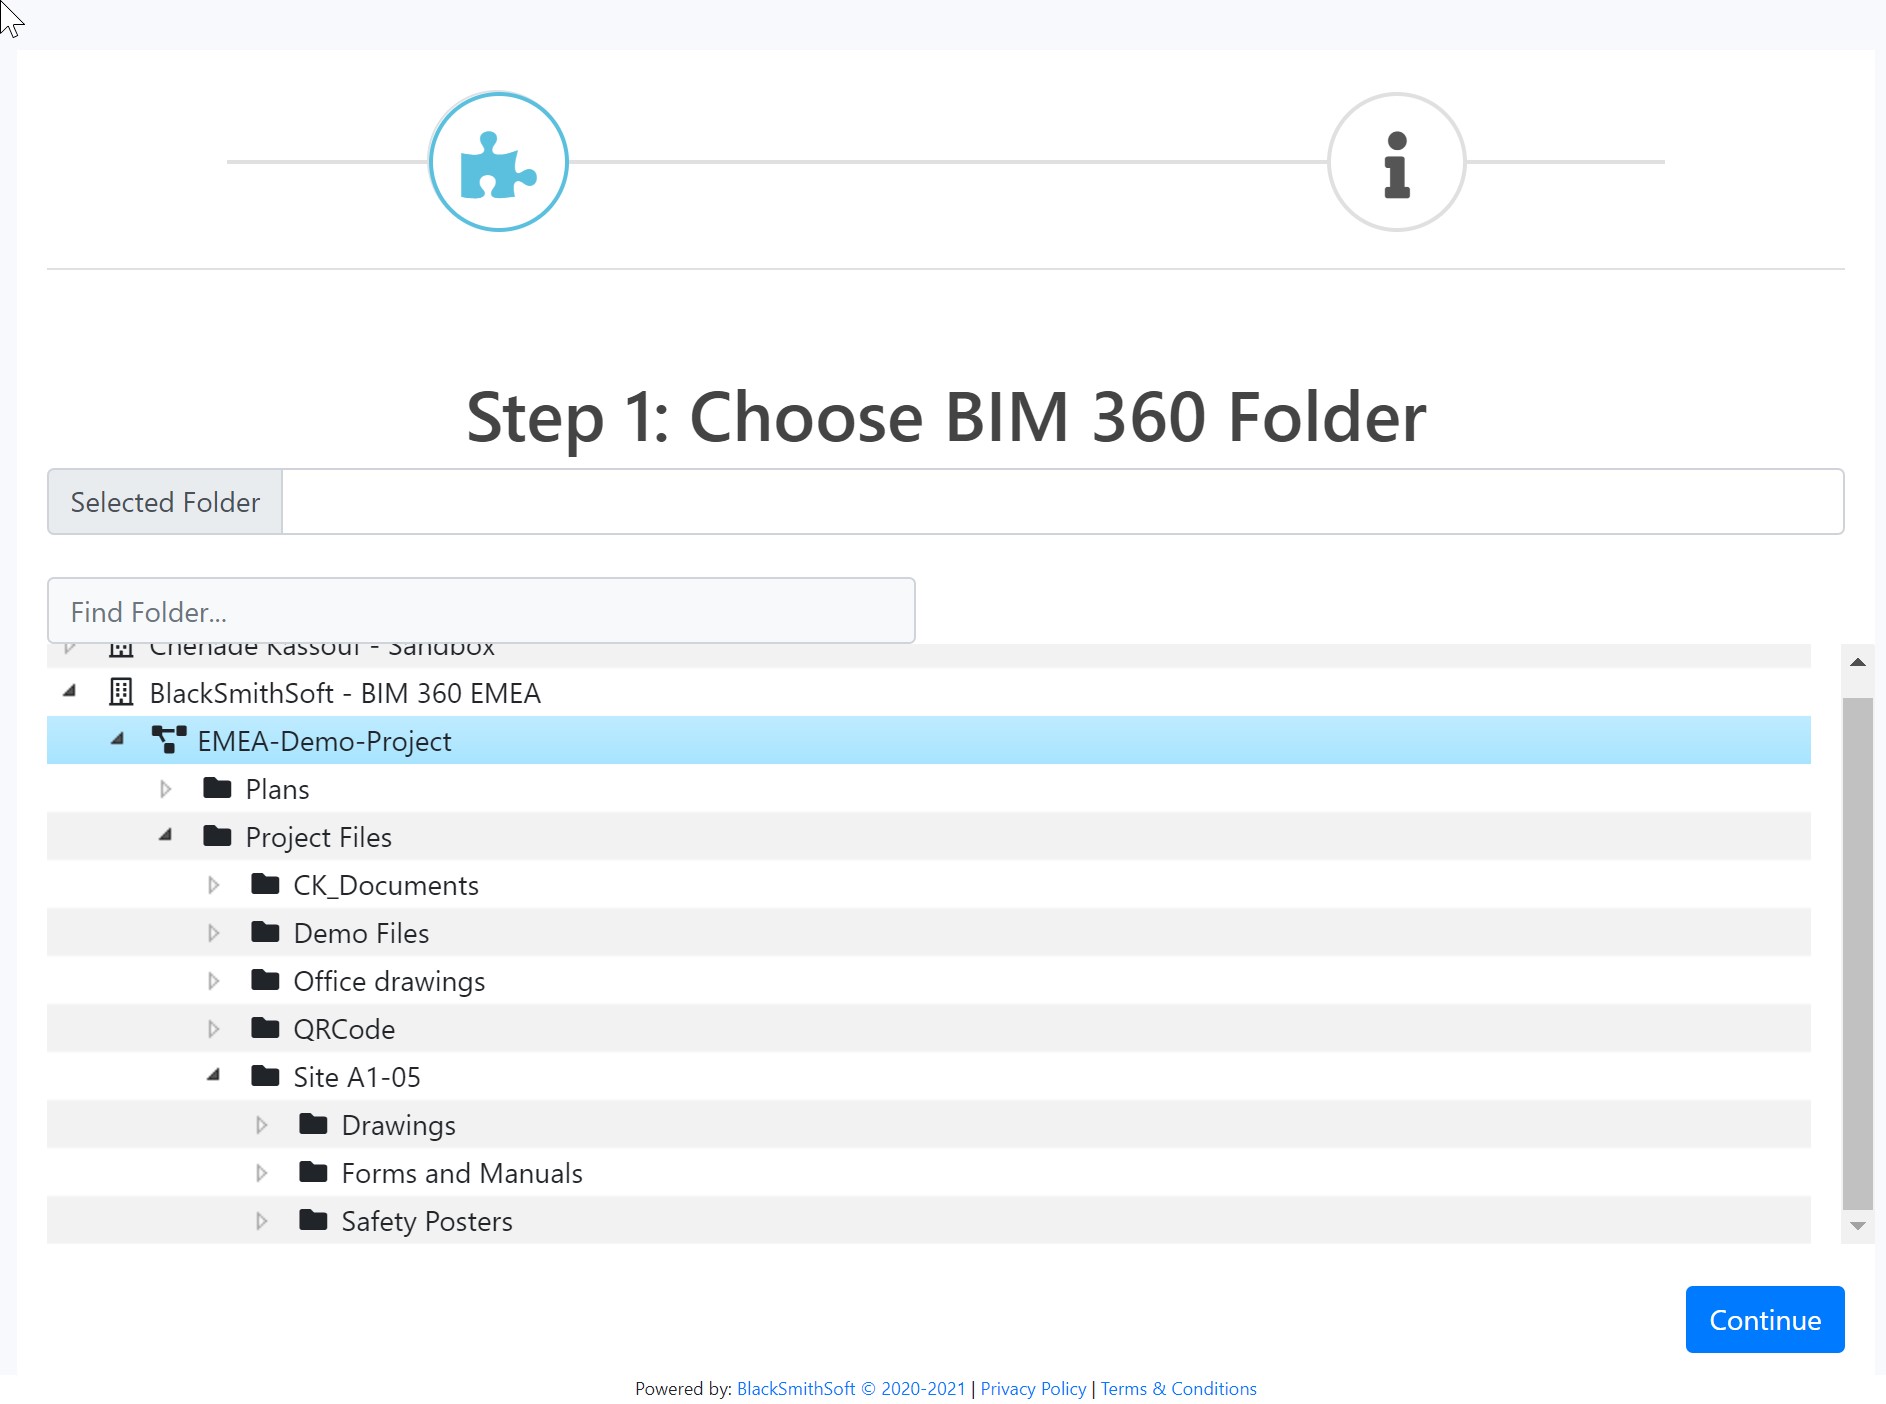This screenshot has height=1404, width=1886.
Task: Collapse the BlackSmithSoft - BIM 360 EMEA hub
Action: 70,691
